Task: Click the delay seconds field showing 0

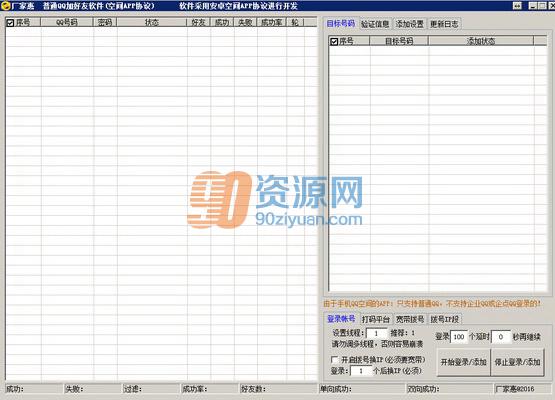Action: coord(501,337)
